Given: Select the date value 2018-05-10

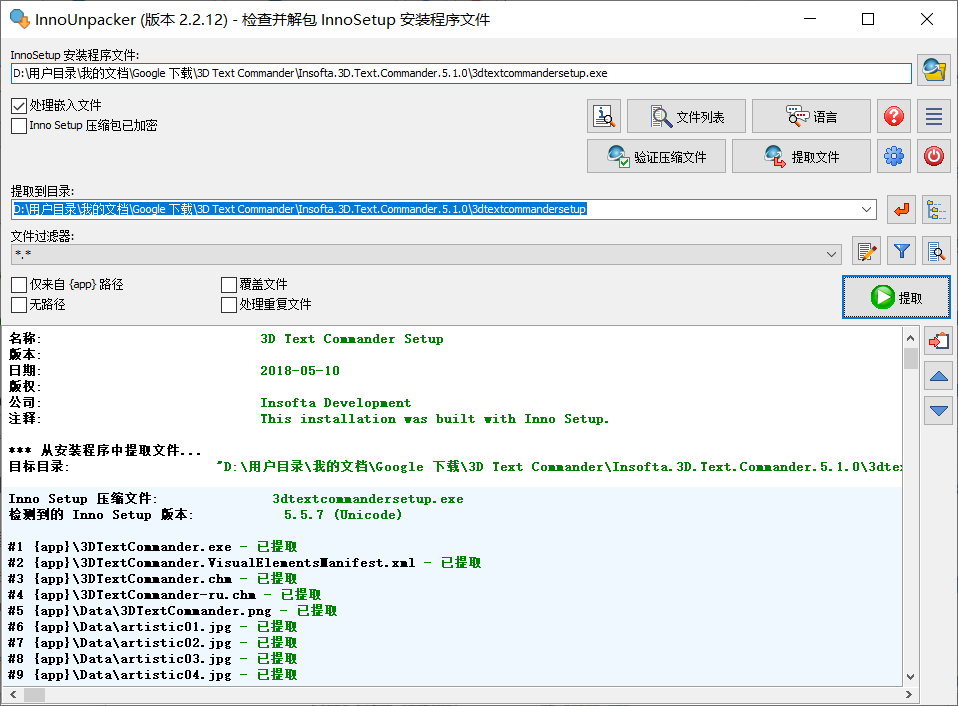Looking at the screenshot, I should (300, 371).
